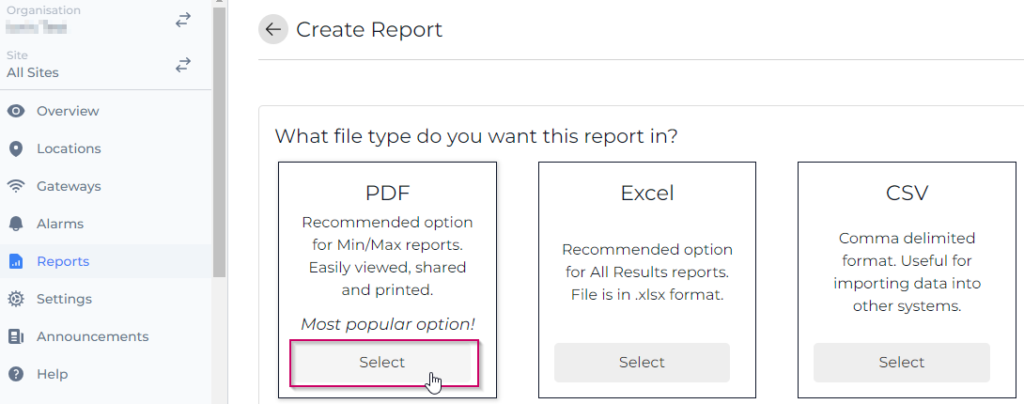The height and width of the screenshot is (404, 1024).
Task: Click the Locations pin icon
Action: tap(16, 149)
